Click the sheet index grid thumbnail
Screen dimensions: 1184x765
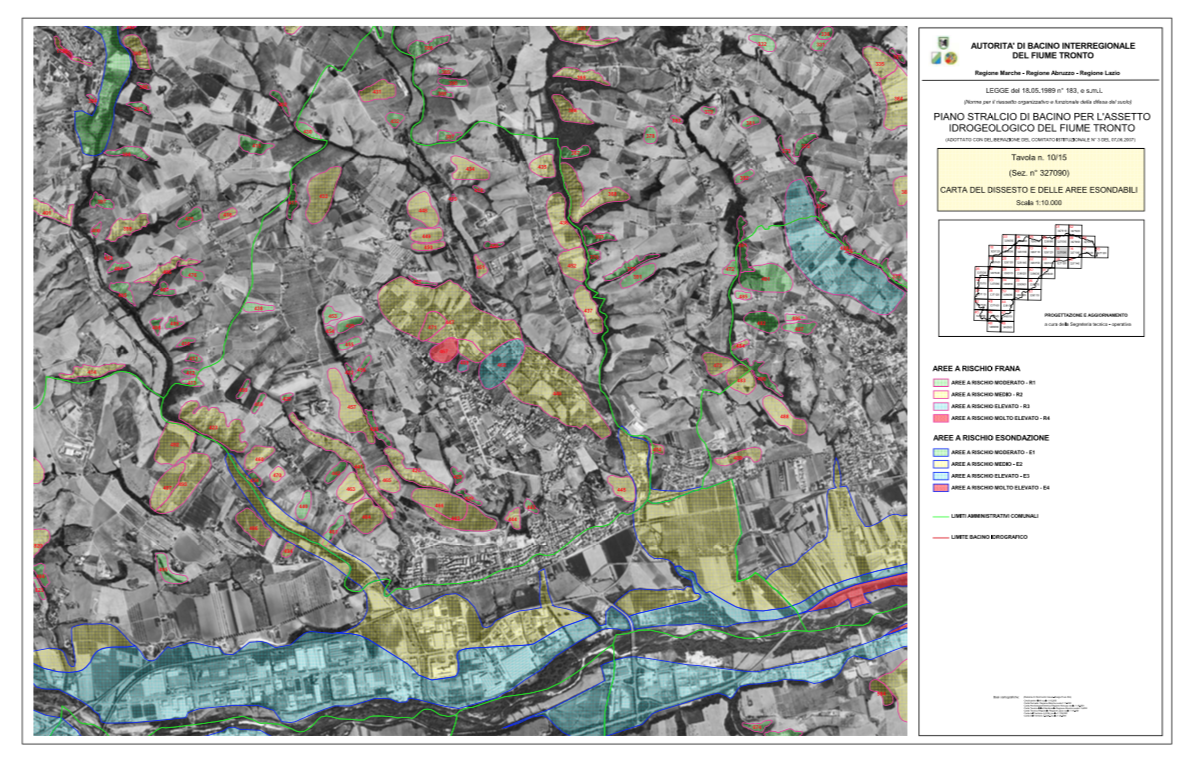(1041, 278)
